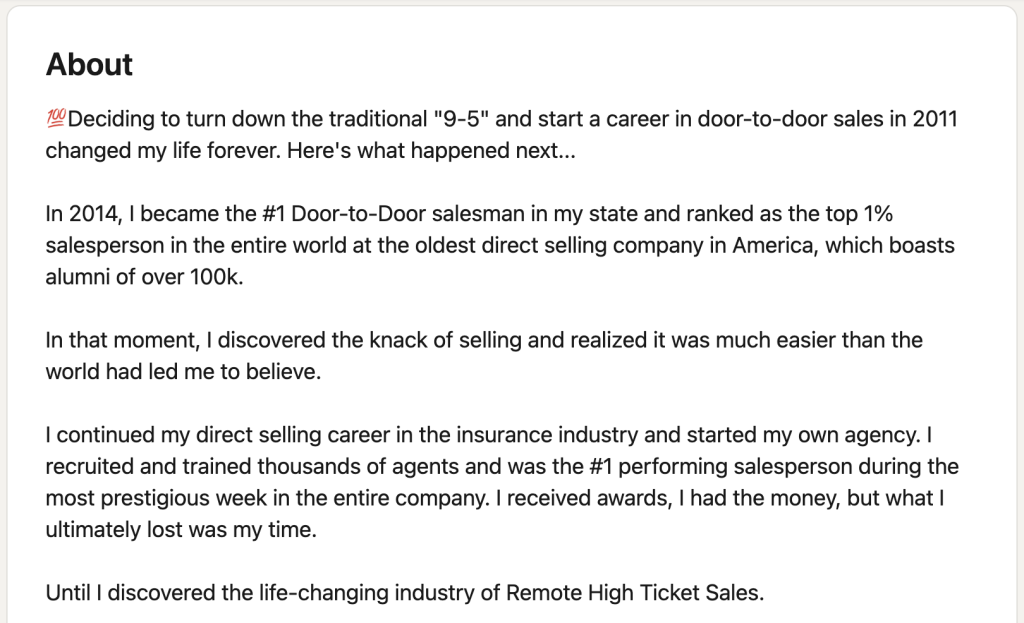1024x623 pixels.
Task: Click the About section heading
Action: click(89, 65)
